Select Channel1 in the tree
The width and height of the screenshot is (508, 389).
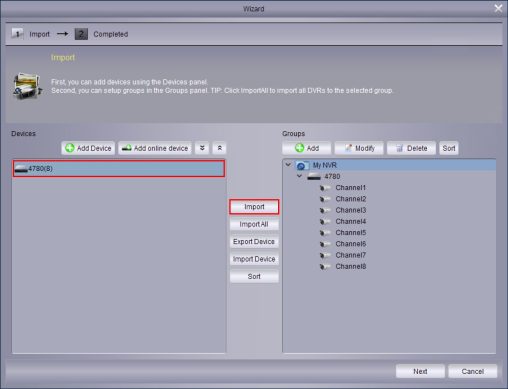(x=351, y=188)
